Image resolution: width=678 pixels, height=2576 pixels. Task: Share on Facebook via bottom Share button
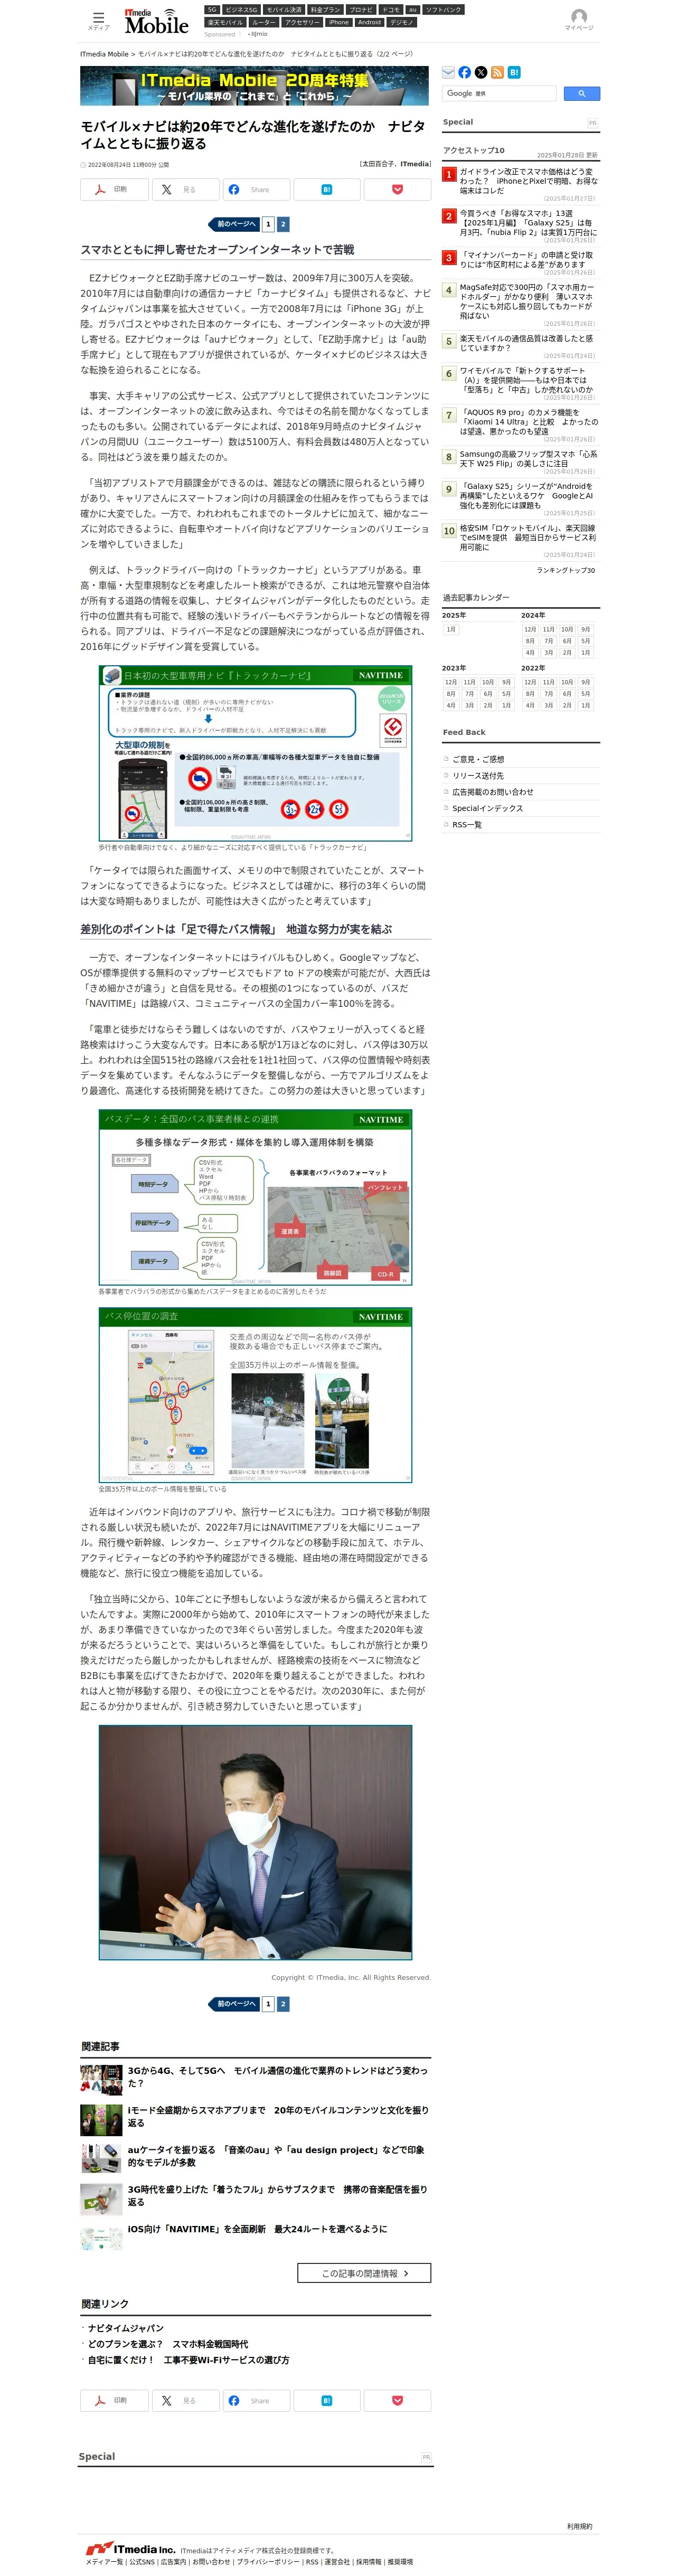256,2400
